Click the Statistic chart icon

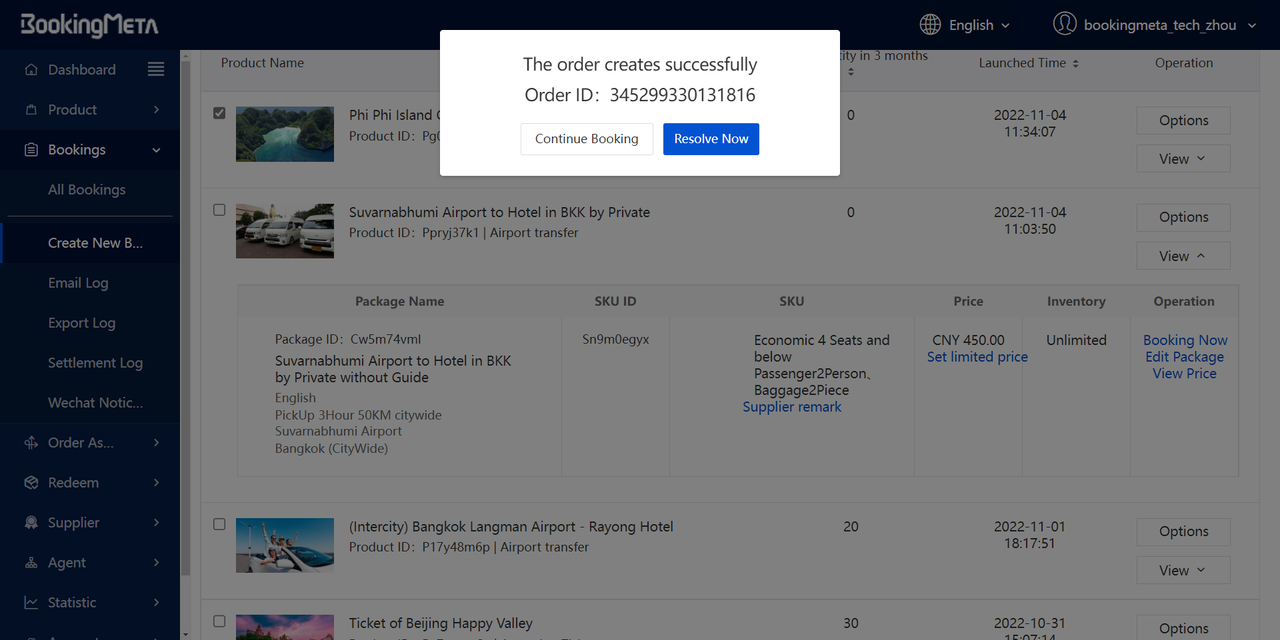coord(30,603)
